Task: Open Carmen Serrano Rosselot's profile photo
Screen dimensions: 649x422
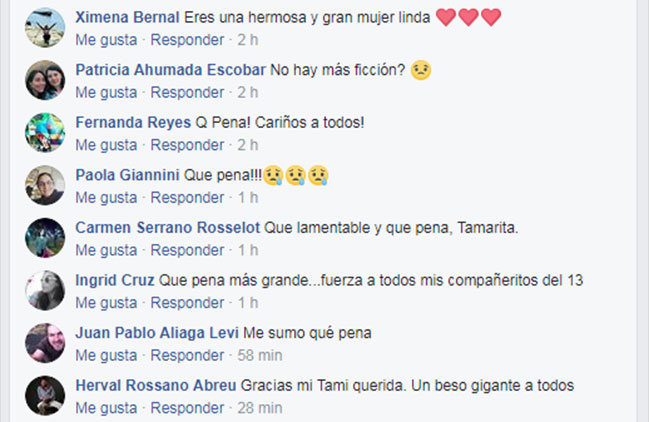Action: [x=45, y=238]
